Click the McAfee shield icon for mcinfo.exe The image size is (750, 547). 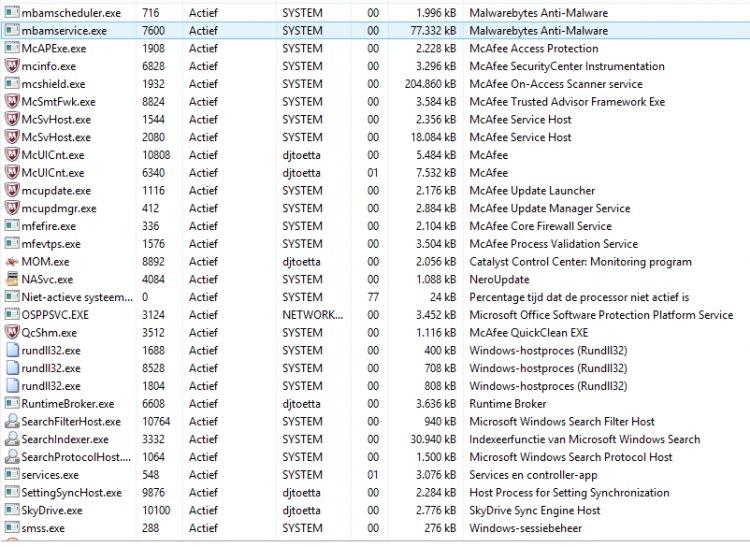click(x=11, y=66)
